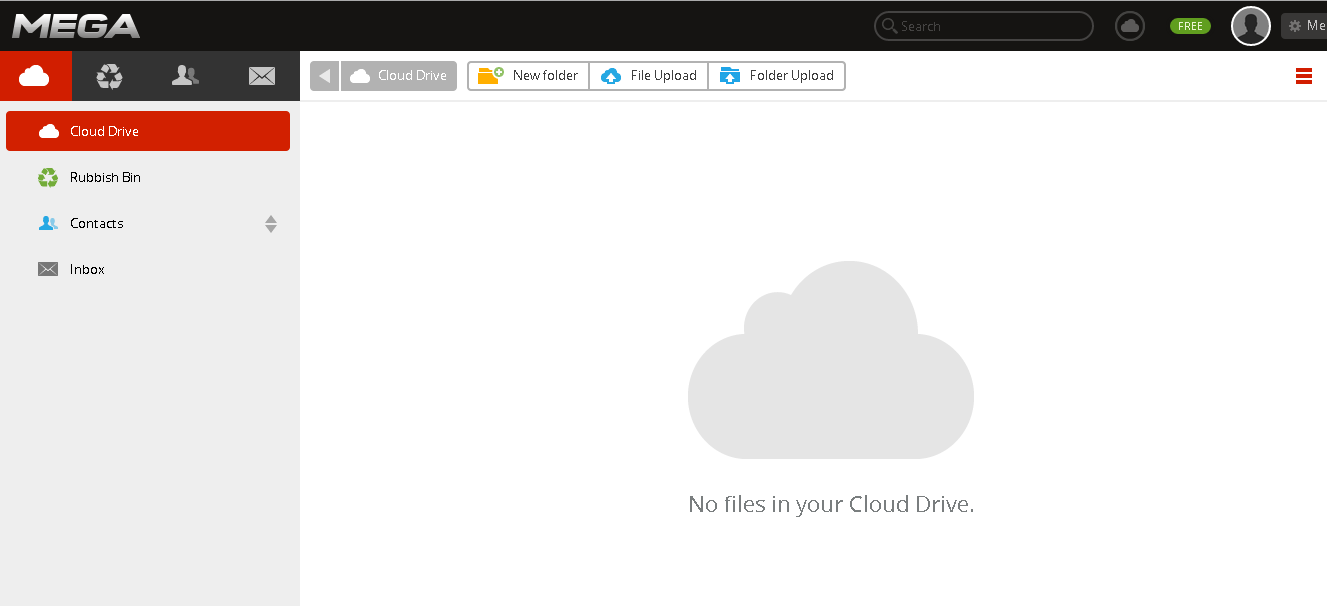Image resolution: width=1327 pixels, height=606 pixels.
Task: Click the green FREE membership badge
Action: coord(1189,25)
